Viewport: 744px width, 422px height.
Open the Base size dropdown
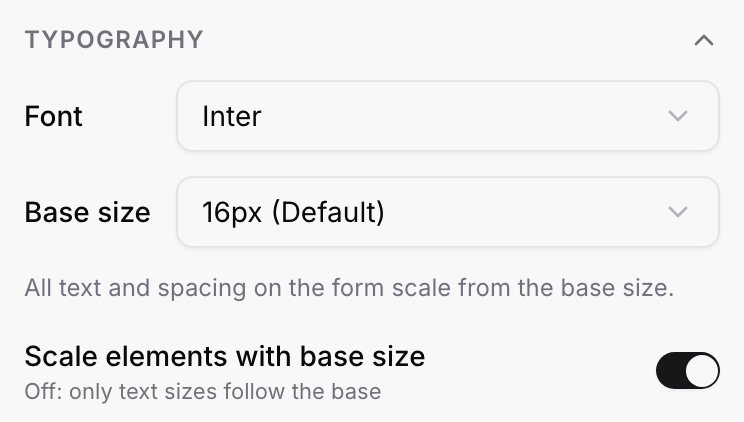(448, 212)
